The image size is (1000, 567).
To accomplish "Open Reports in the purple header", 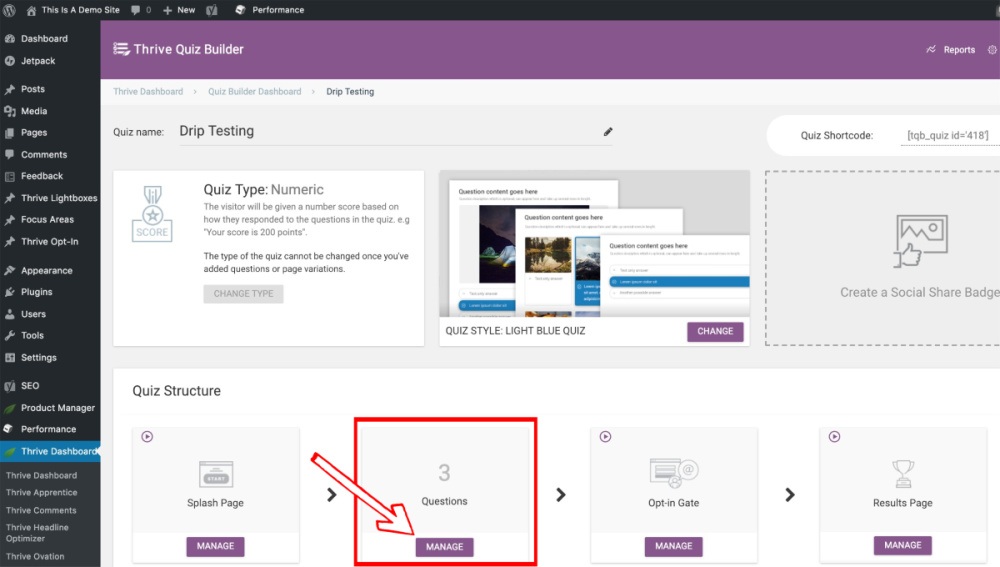I will (x=951, y=50).
